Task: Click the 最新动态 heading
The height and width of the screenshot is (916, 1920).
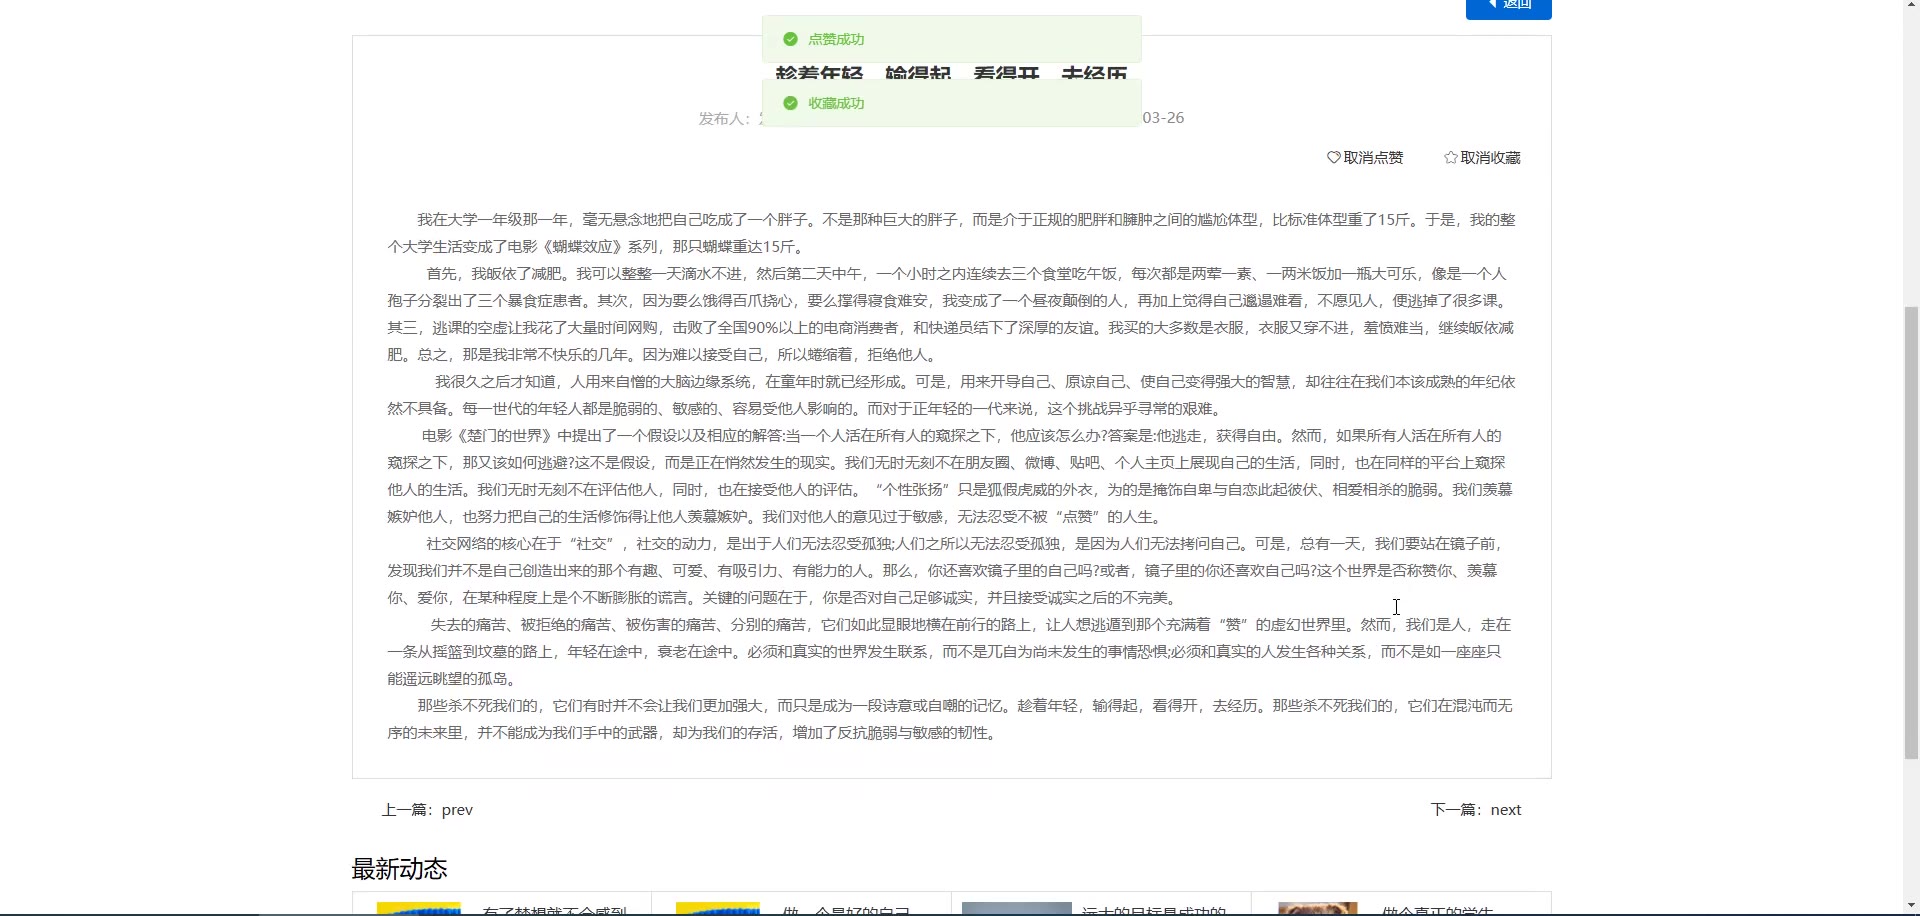Action: tap(399, 869)
